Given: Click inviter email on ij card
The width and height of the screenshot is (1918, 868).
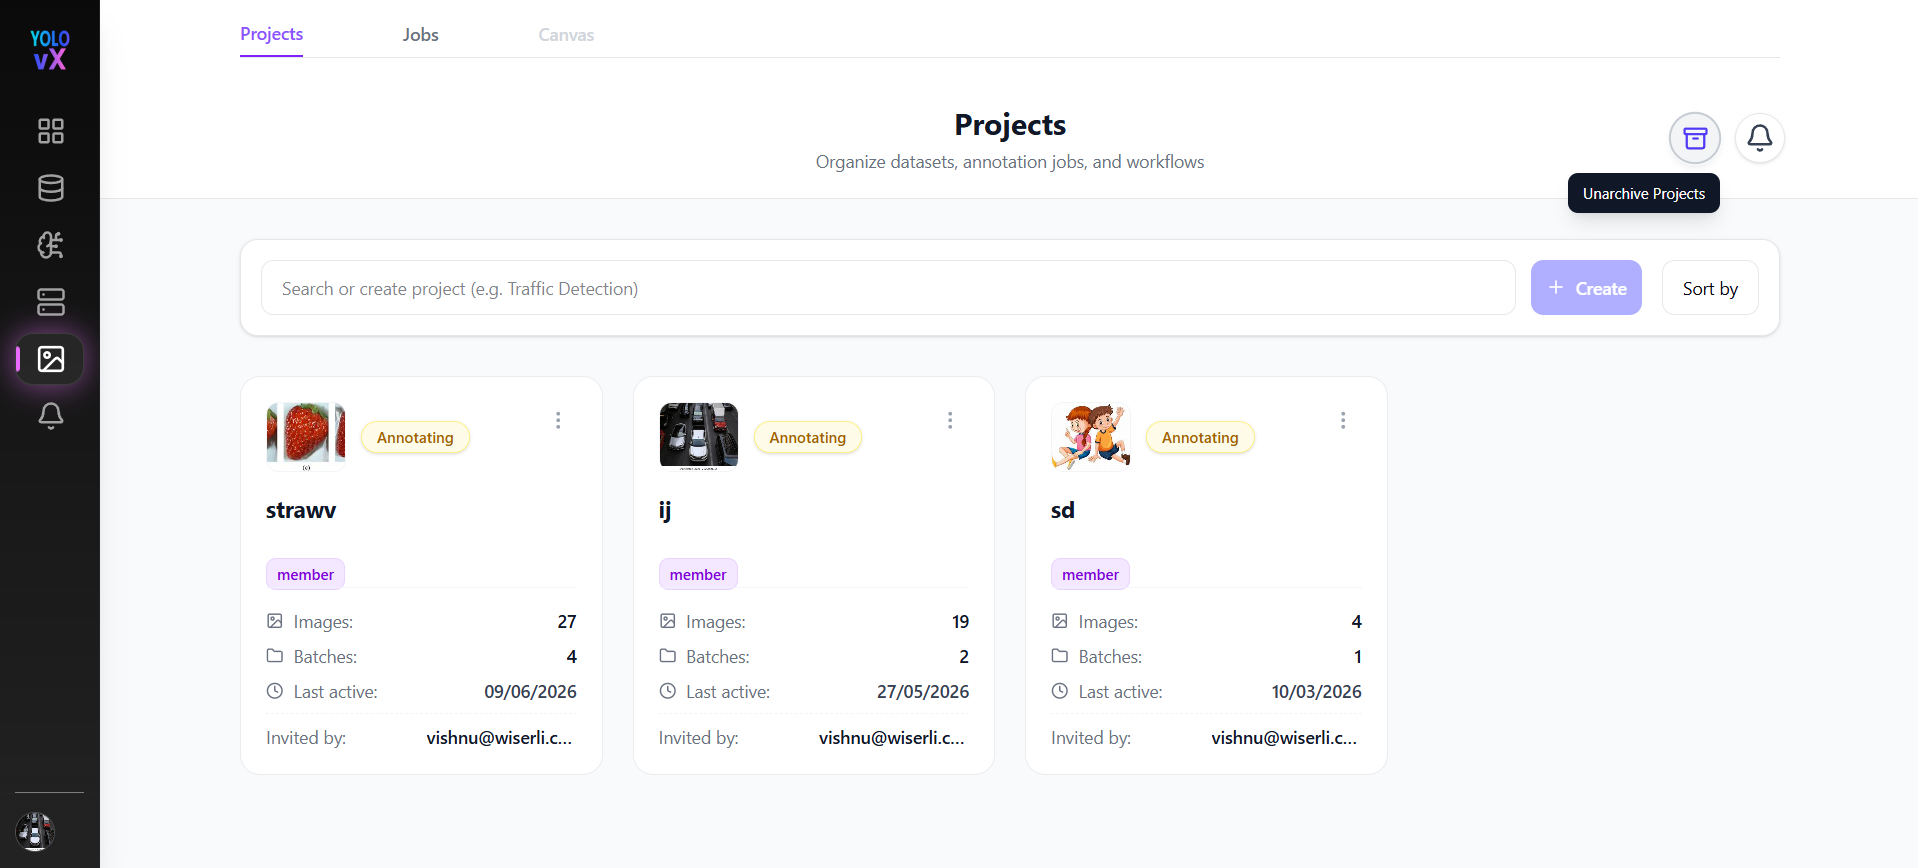Looking at the screenshot, I should click(892, 738).
